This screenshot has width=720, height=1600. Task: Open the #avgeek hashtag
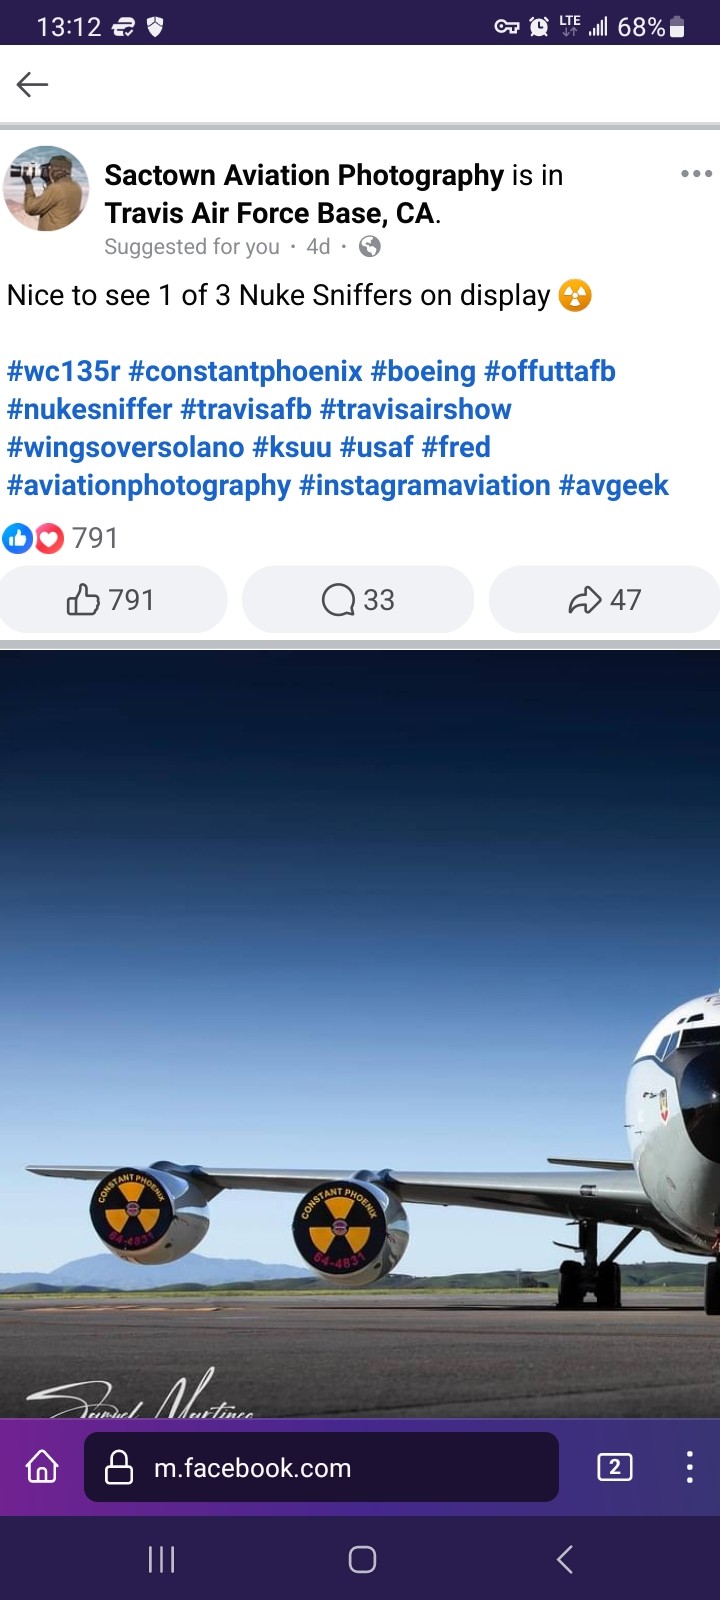pos(613,485)
